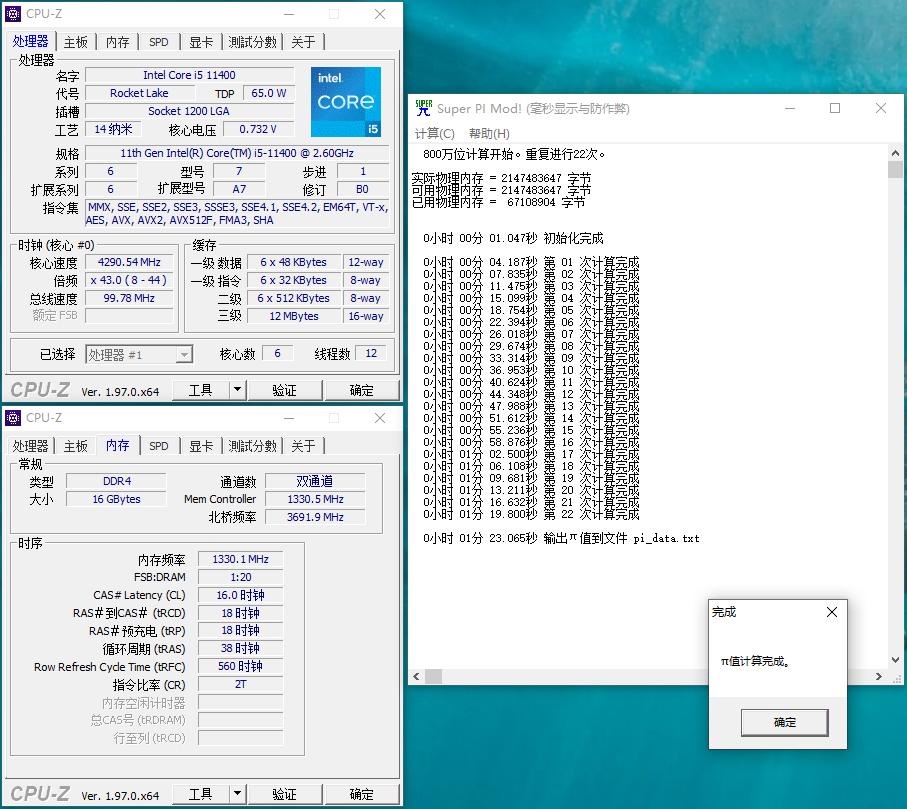Click the 验证 (Validate) button in CPU-Z
The image size is (907, 809).
pyautogui.click(x=285, y=390)
